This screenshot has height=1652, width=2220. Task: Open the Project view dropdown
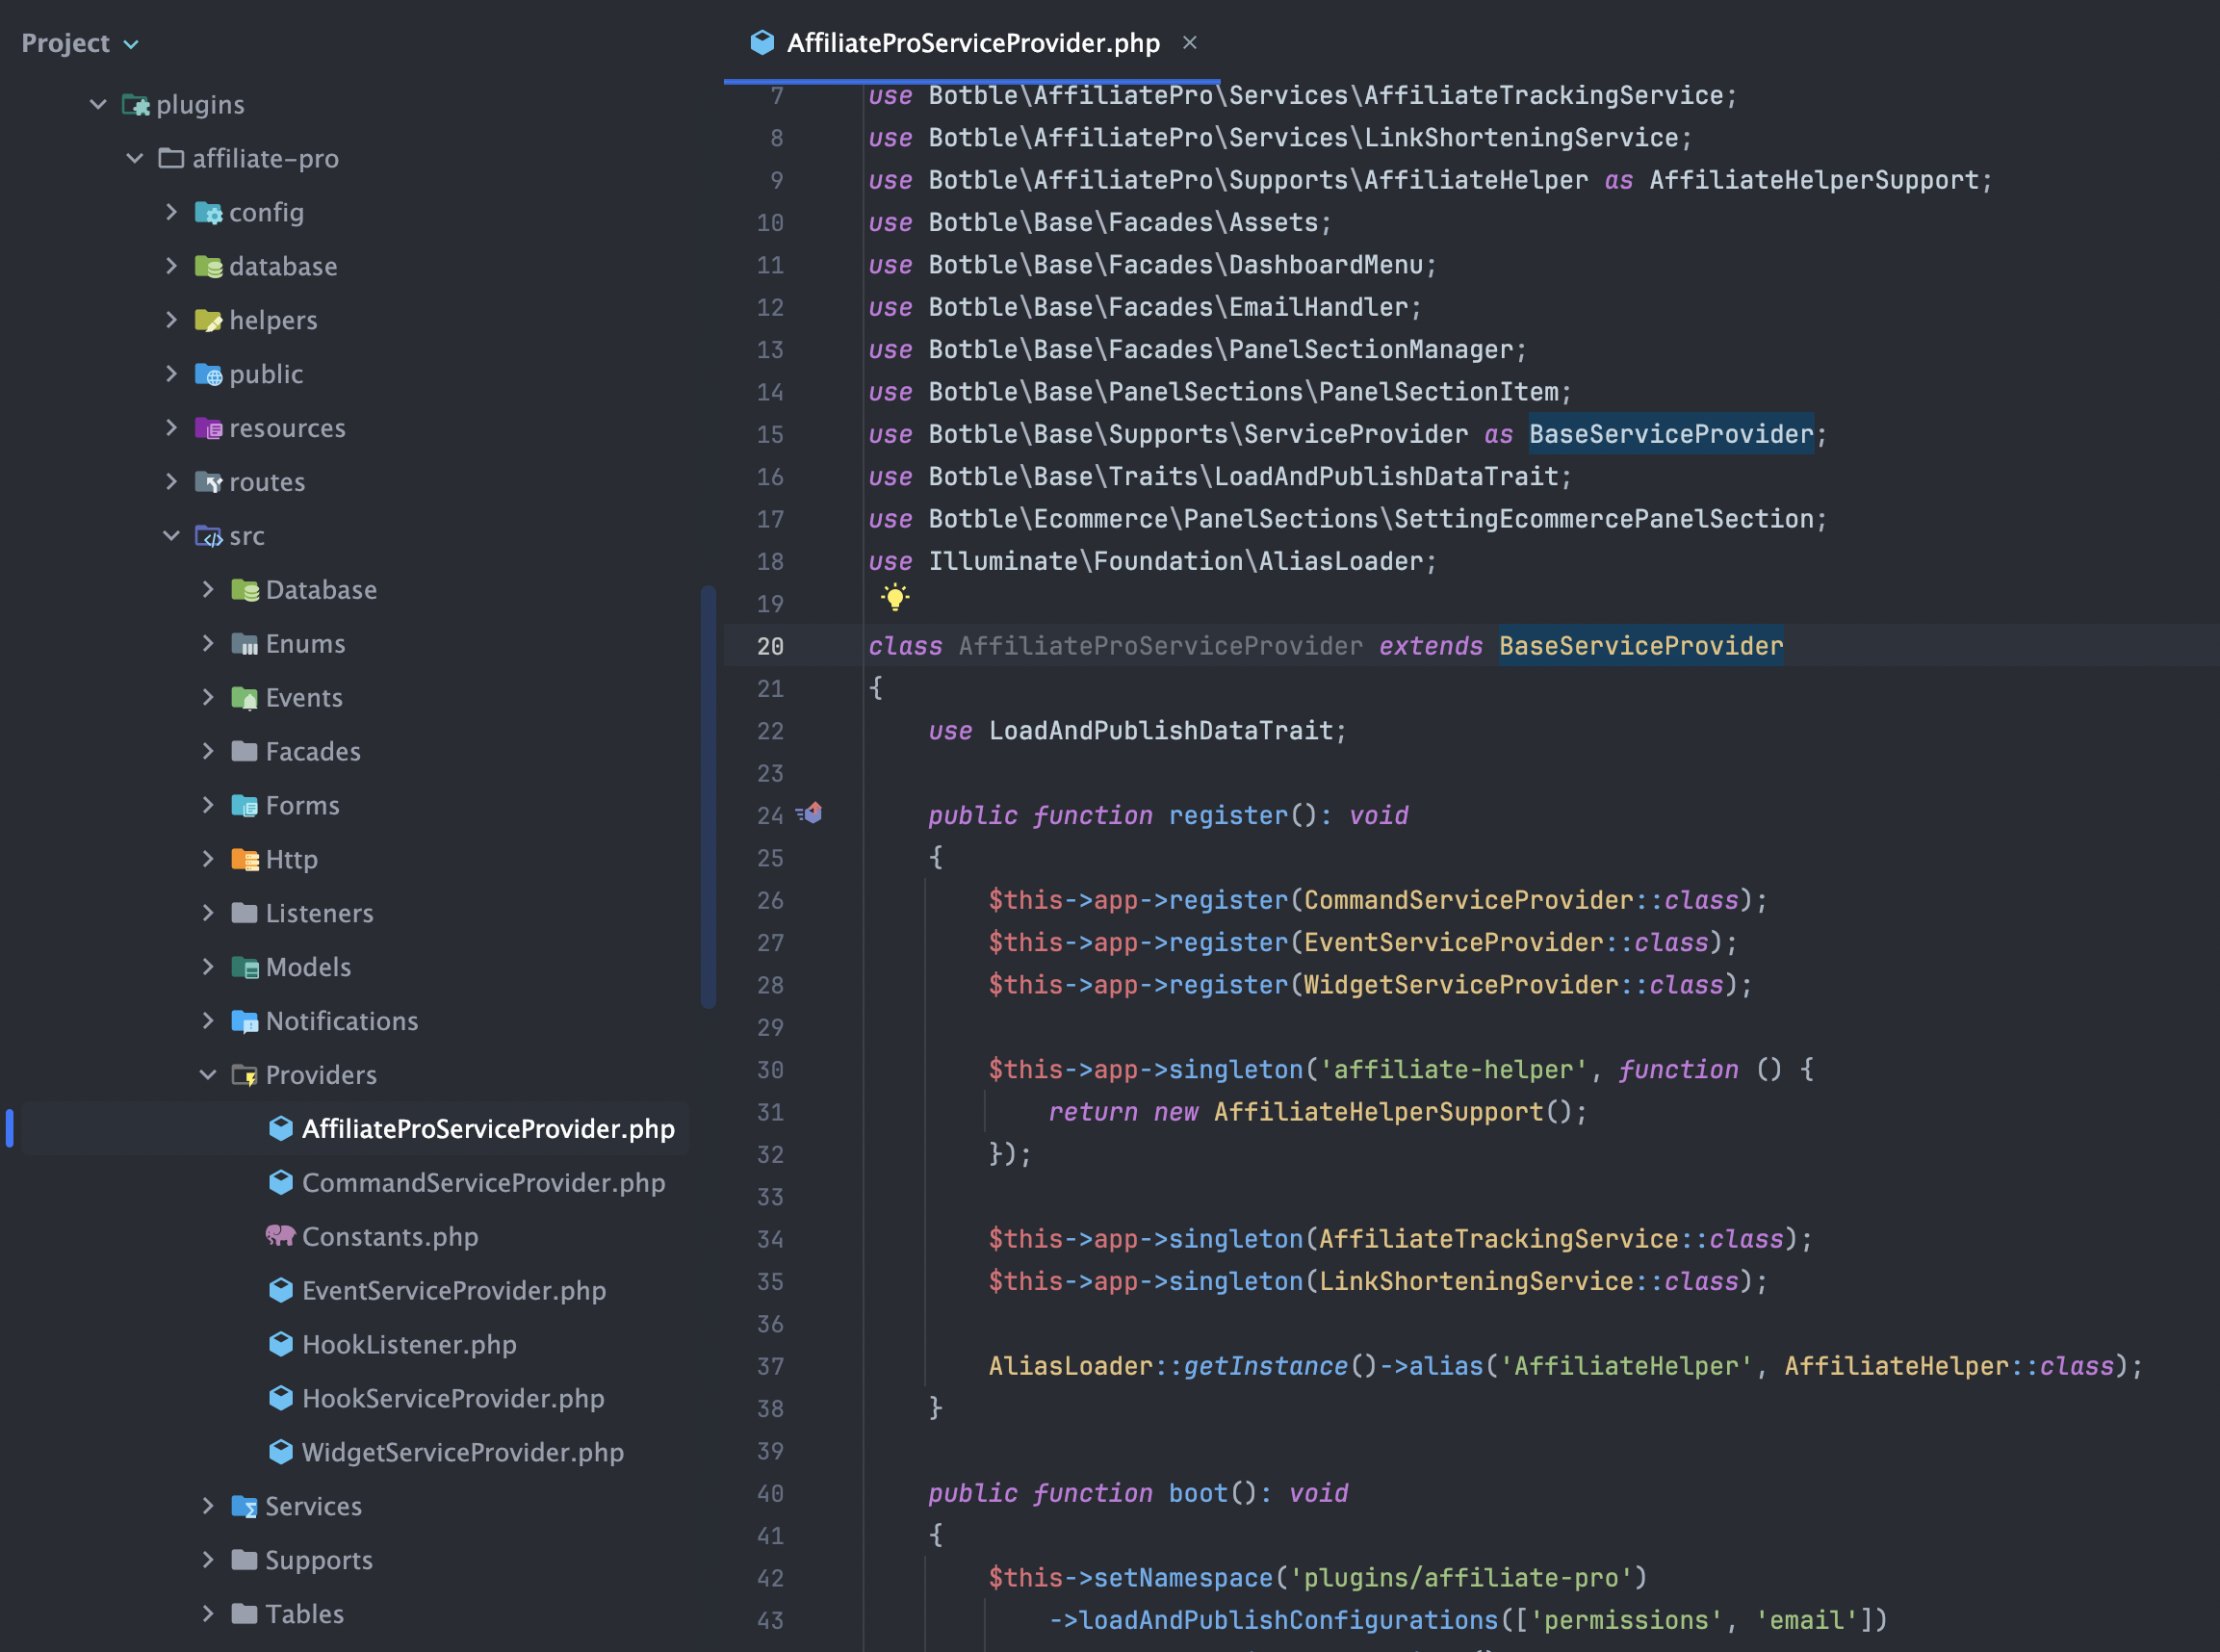[131, 44]
